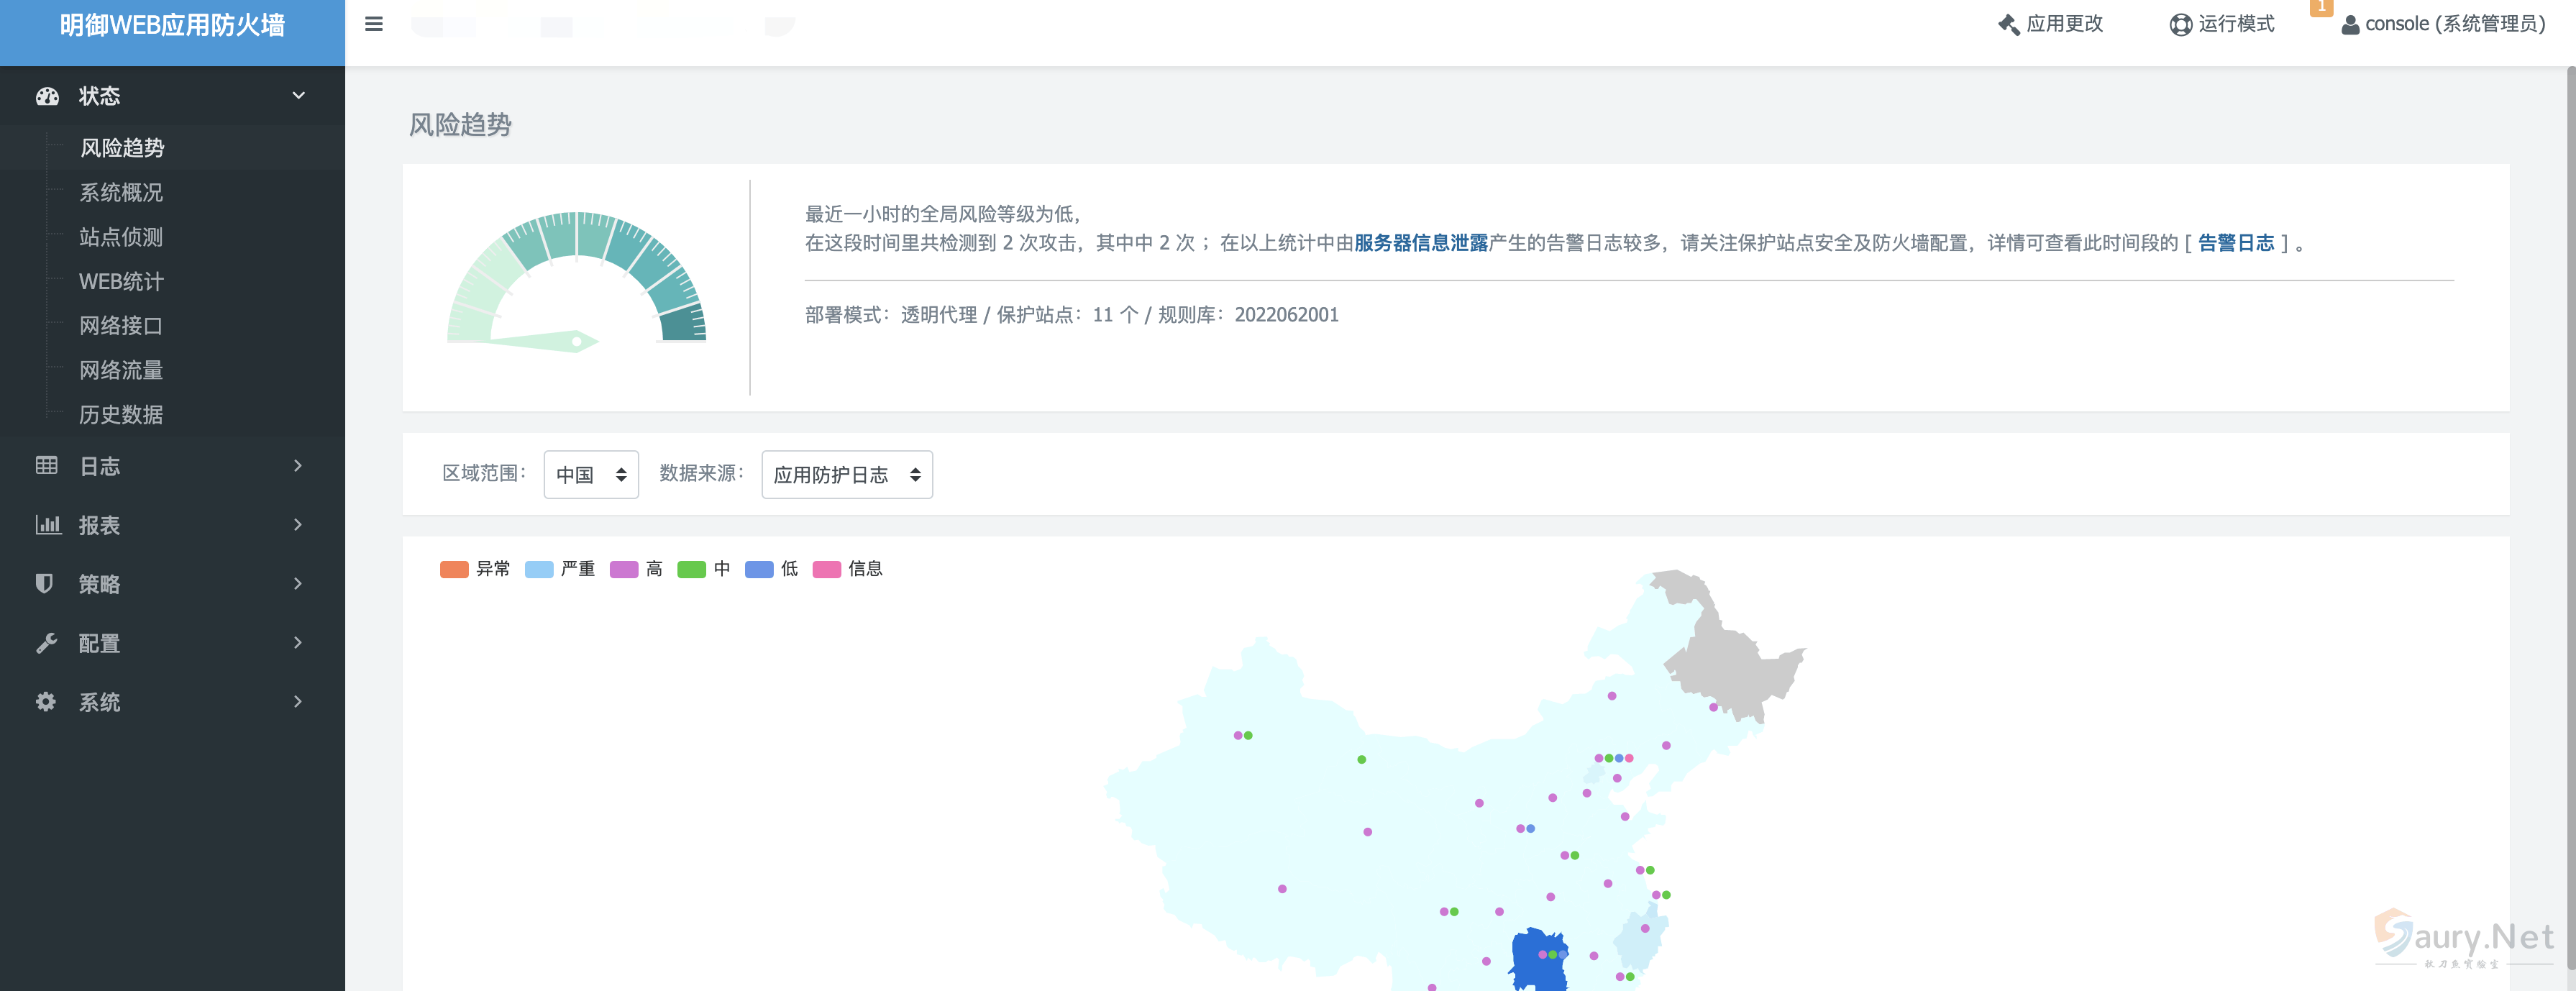The height and width of the screenshot is (991, 2576).
Task: Collapse the 状态 menu chevron
Action: click(x=298, y=96)
